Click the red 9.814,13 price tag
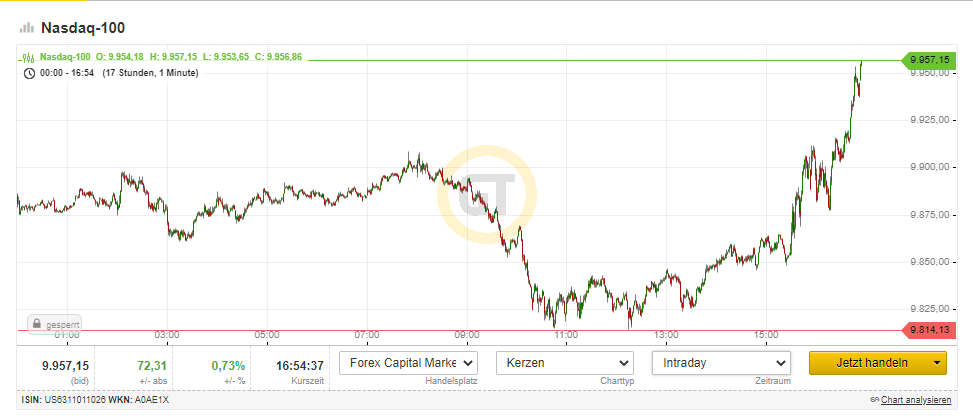 click(929, 330)
